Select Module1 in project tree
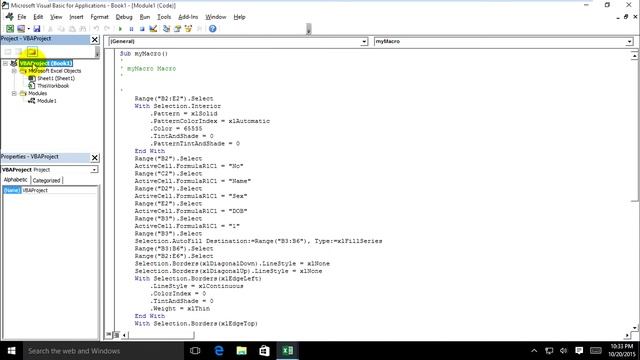The image size is (640, 360). click(x=47, y=101)
